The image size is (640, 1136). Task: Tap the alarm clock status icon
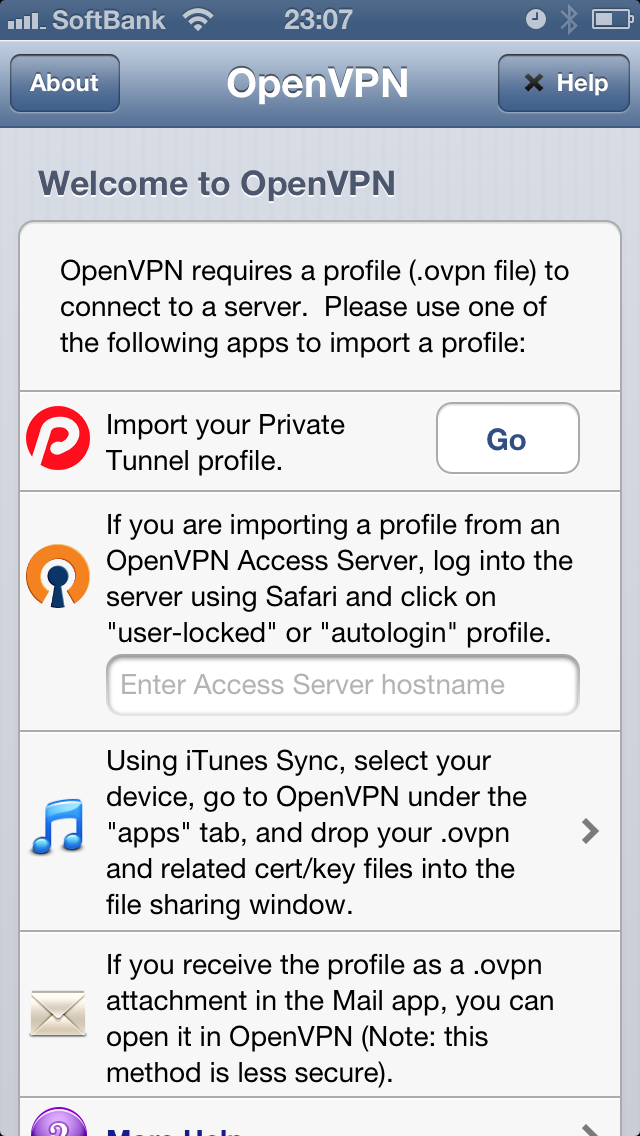pyautogui.click(x=535, y=19)
